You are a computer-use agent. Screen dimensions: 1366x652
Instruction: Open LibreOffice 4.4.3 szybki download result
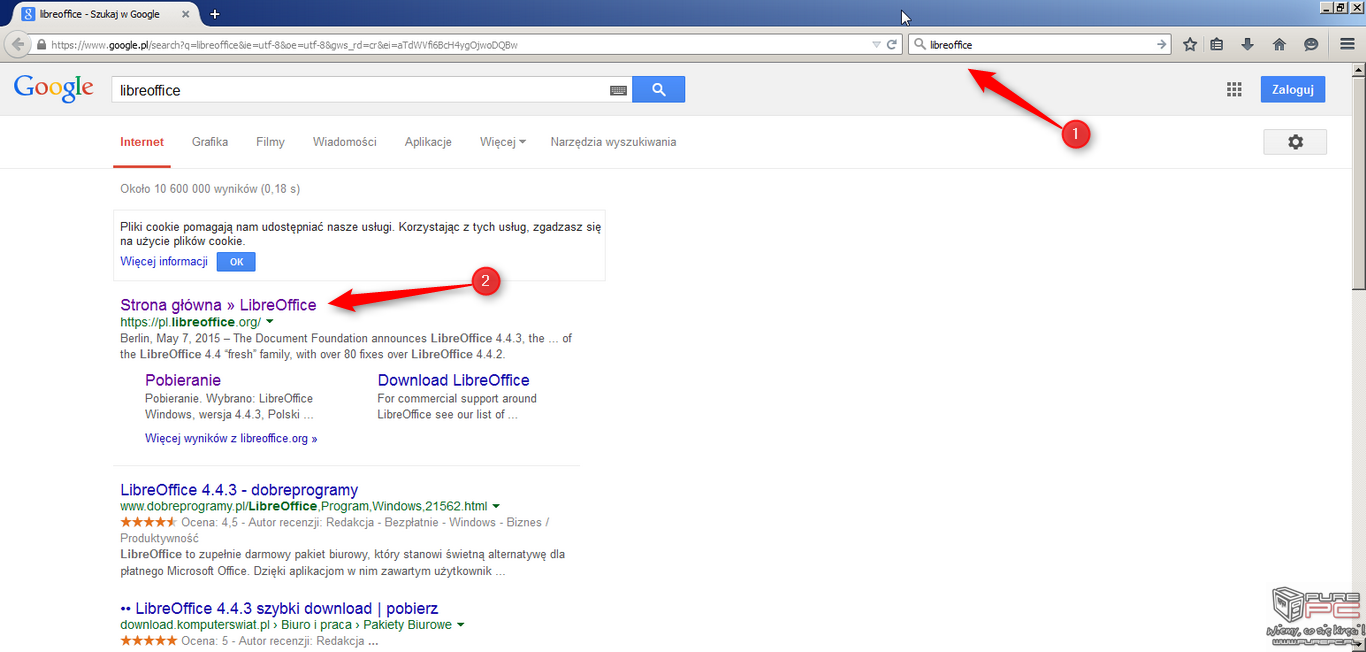coord(279,608)
